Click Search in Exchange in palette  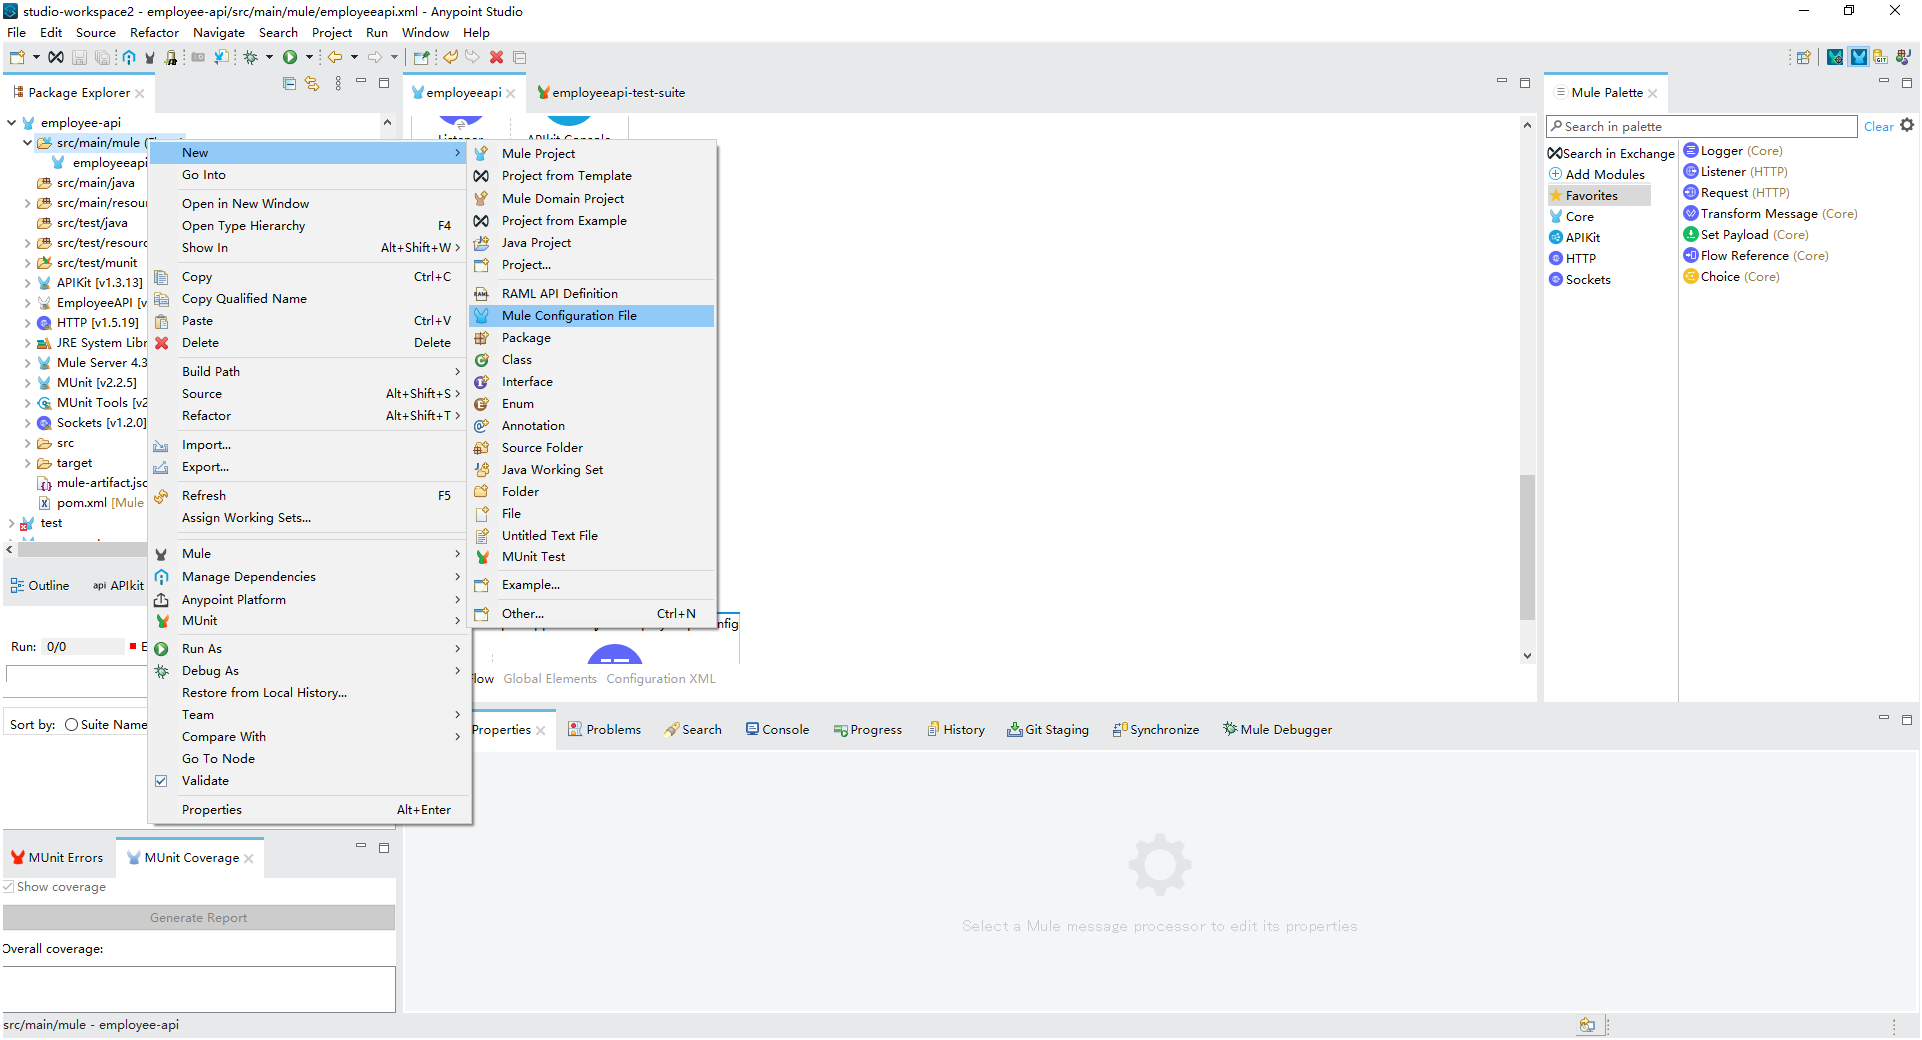pos(1611,154)
